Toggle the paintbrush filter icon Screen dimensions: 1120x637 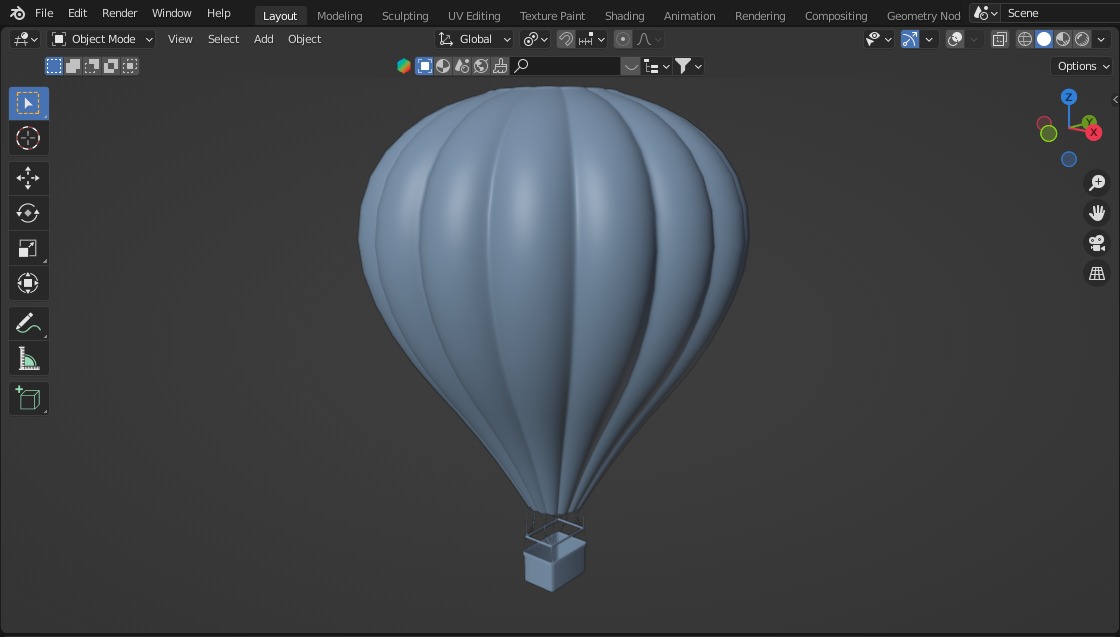coord(501,66)
